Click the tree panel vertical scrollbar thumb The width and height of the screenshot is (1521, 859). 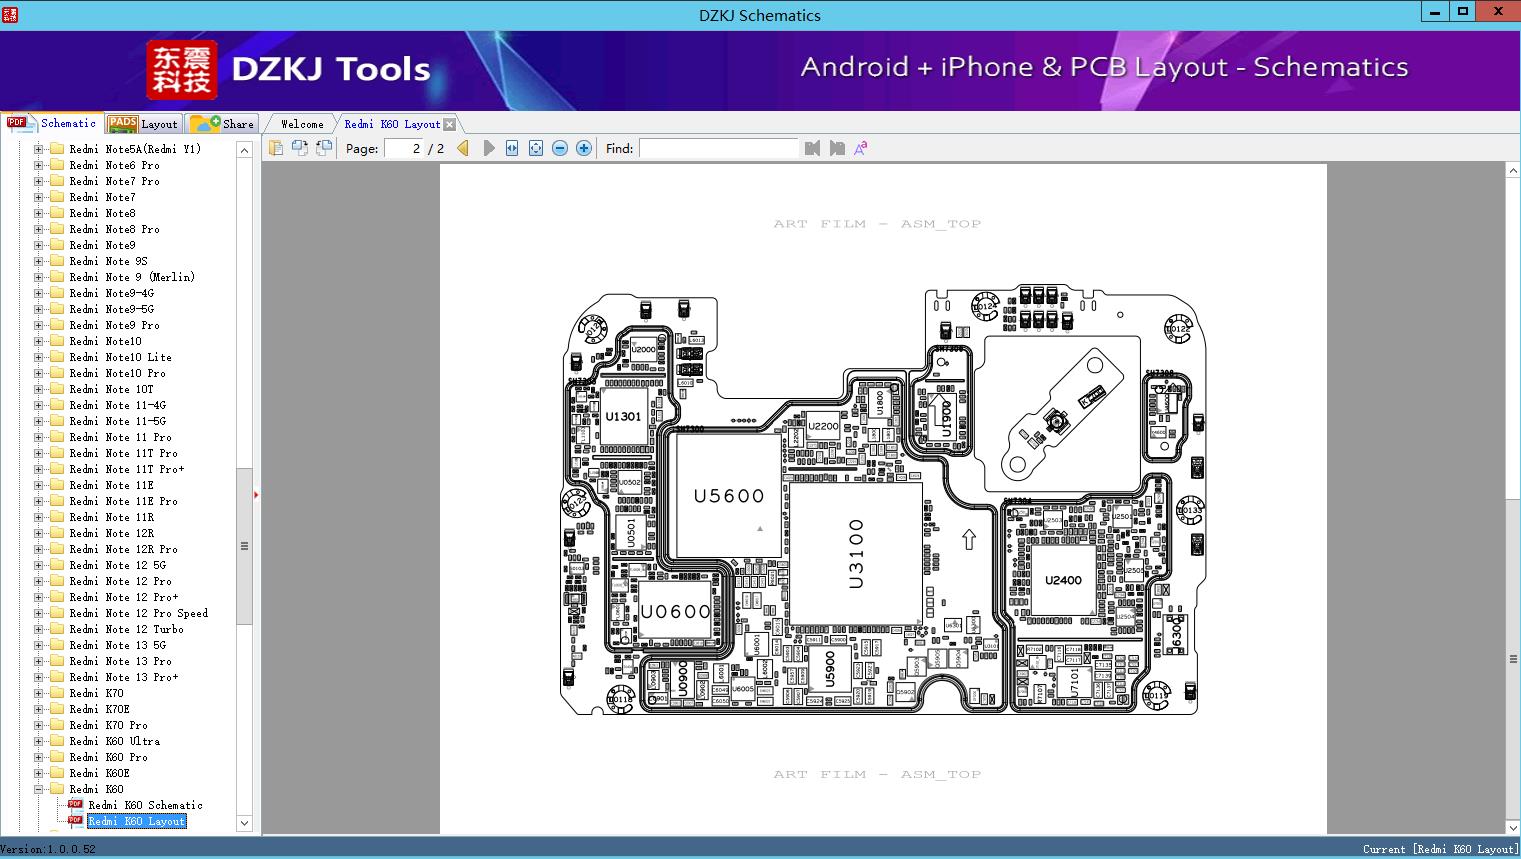click(244, 546)
